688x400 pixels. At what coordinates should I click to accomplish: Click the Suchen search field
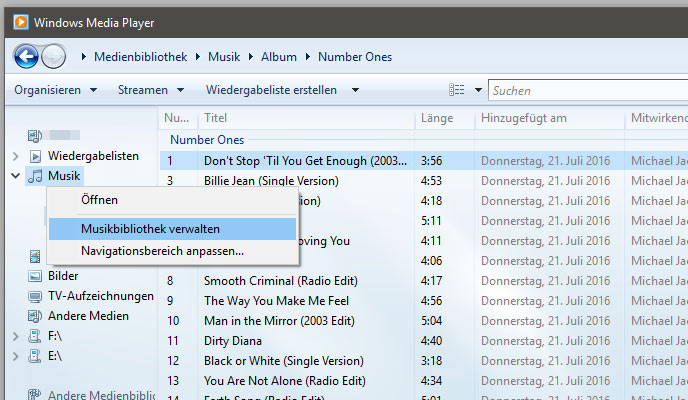[x=588, y=90]
